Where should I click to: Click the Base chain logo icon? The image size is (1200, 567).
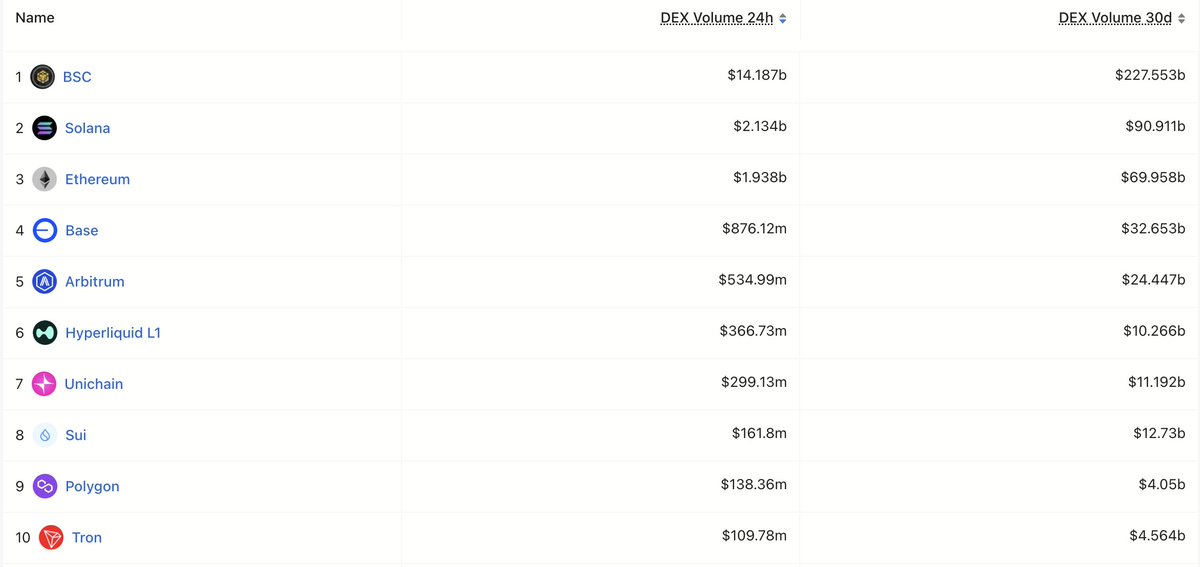[44, 230]
